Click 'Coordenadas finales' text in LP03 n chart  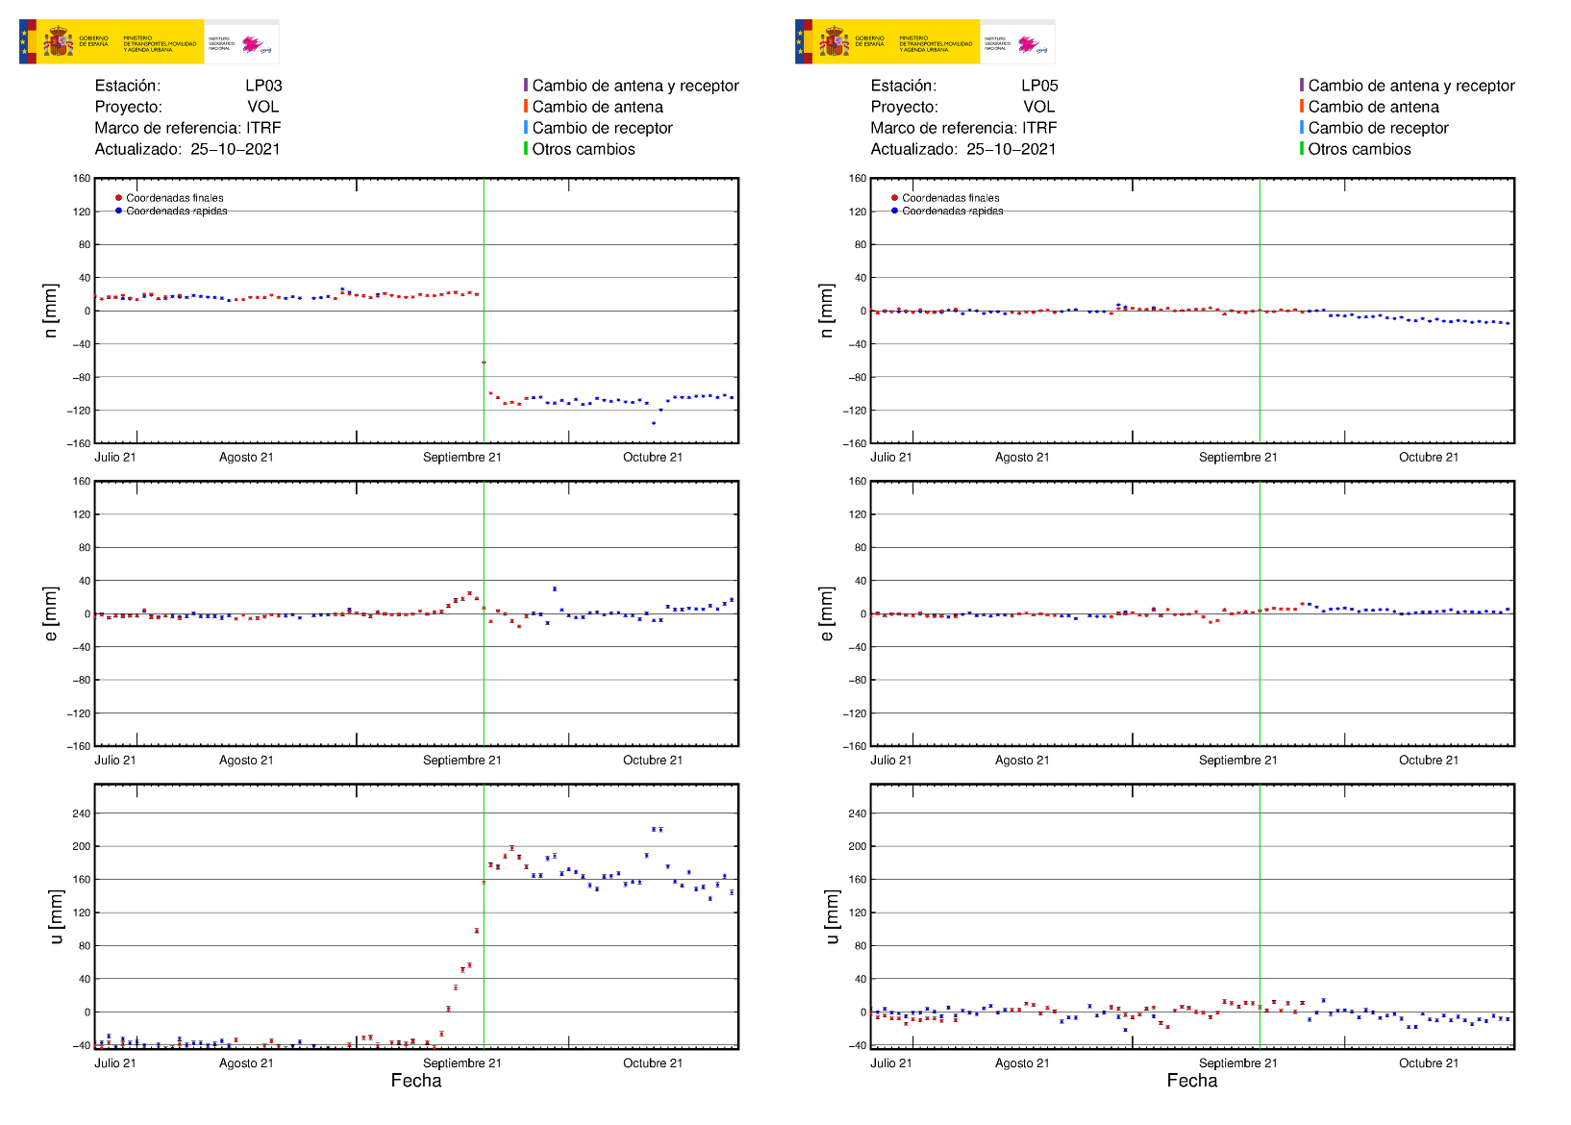click(x=175, y=198)
